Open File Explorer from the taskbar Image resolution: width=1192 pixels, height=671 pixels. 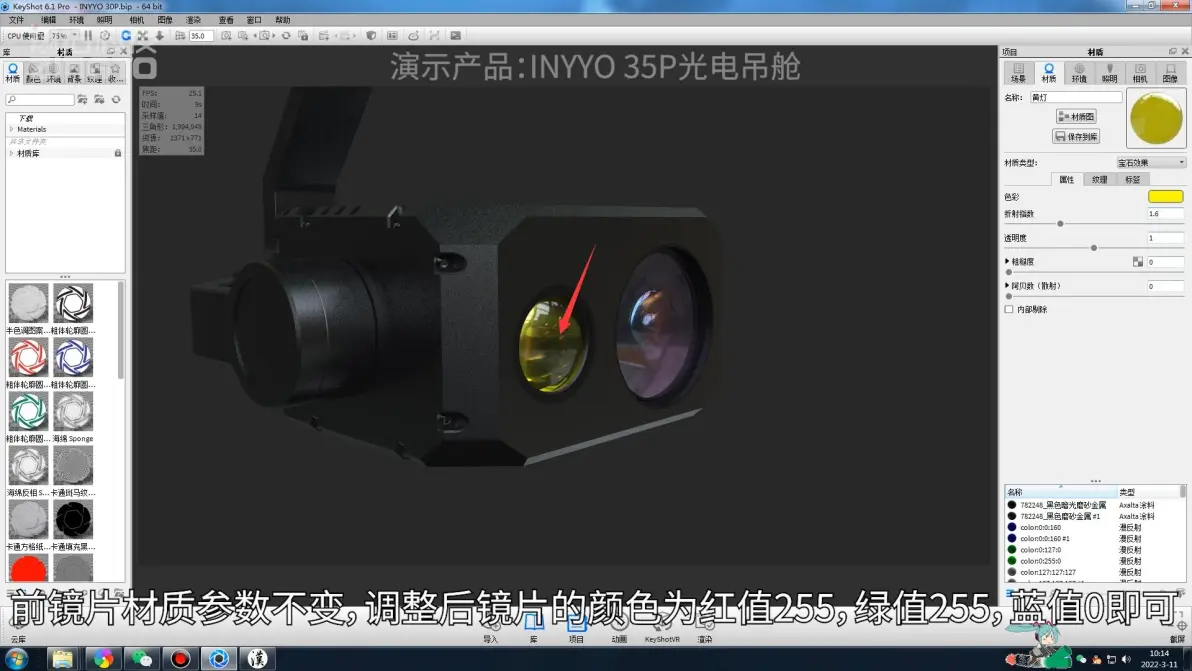tap(62, 658)
